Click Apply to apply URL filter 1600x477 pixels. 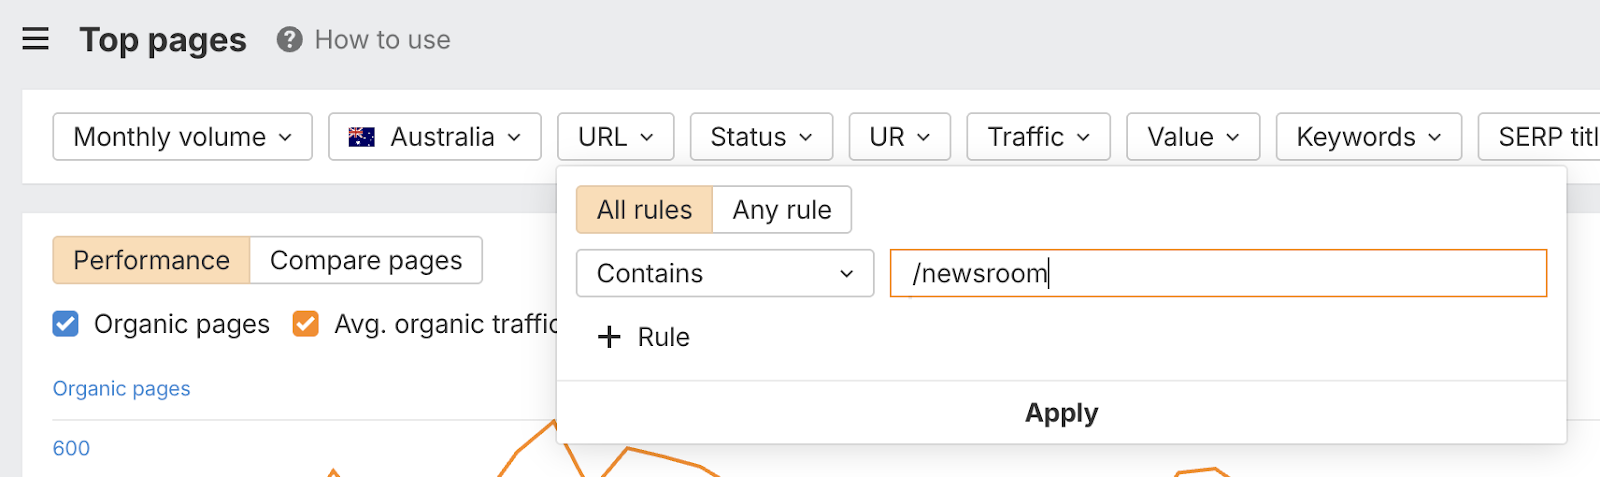pos(1061,413)
